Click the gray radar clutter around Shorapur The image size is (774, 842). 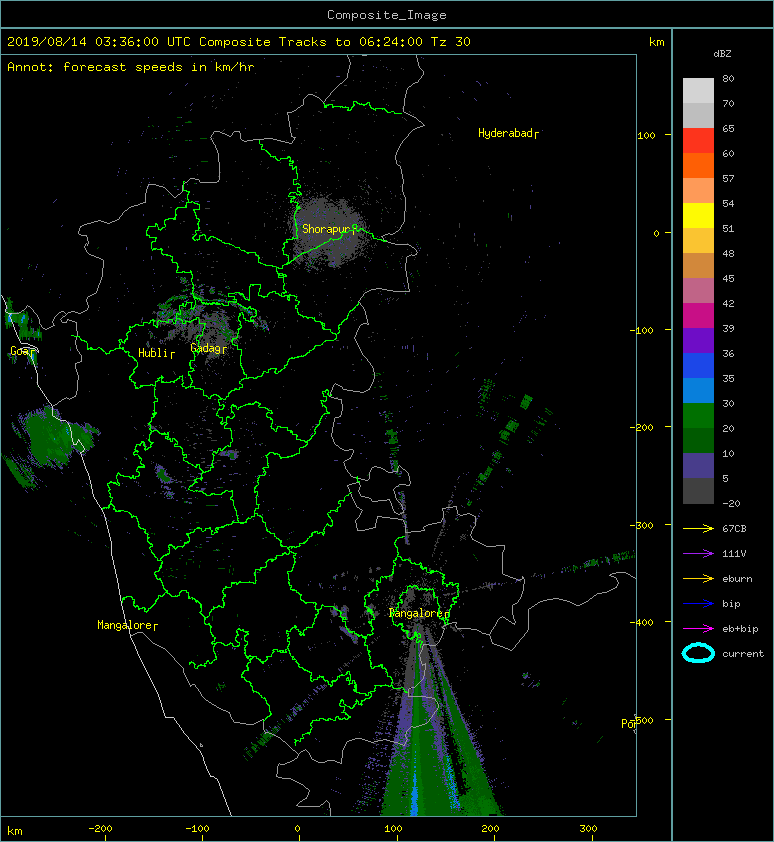point(329,232)
